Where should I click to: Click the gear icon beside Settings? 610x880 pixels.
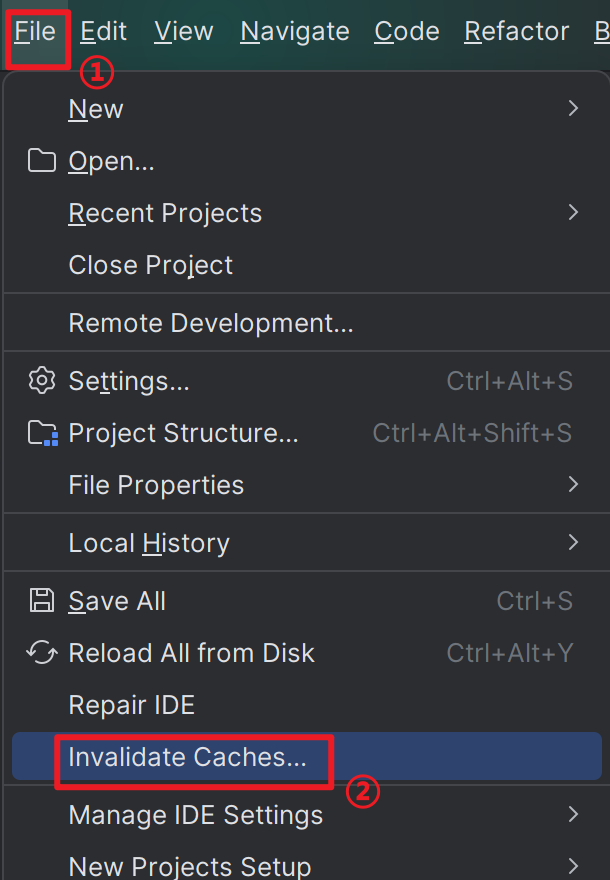click(42, 381)
